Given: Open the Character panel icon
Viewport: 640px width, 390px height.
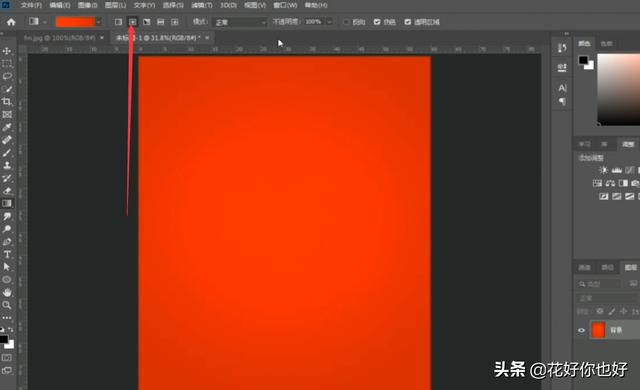Looking at the screenshot, I should (562, 88).
